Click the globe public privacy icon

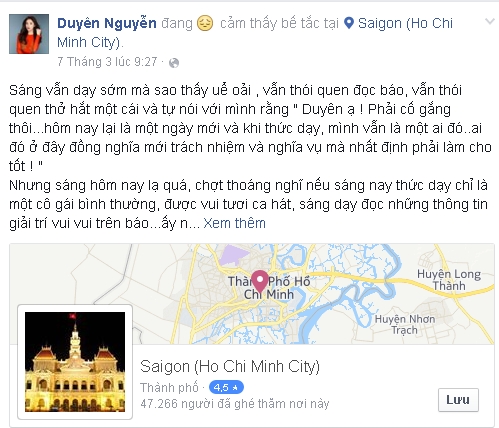point(174,63)
